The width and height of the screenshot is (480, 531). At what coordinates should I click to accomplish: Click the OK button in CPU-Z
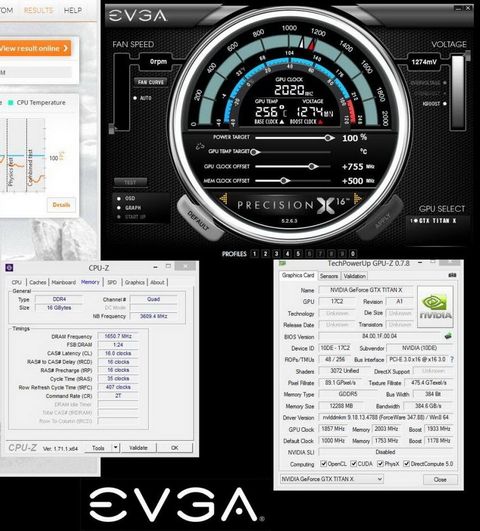pos(175,448)
